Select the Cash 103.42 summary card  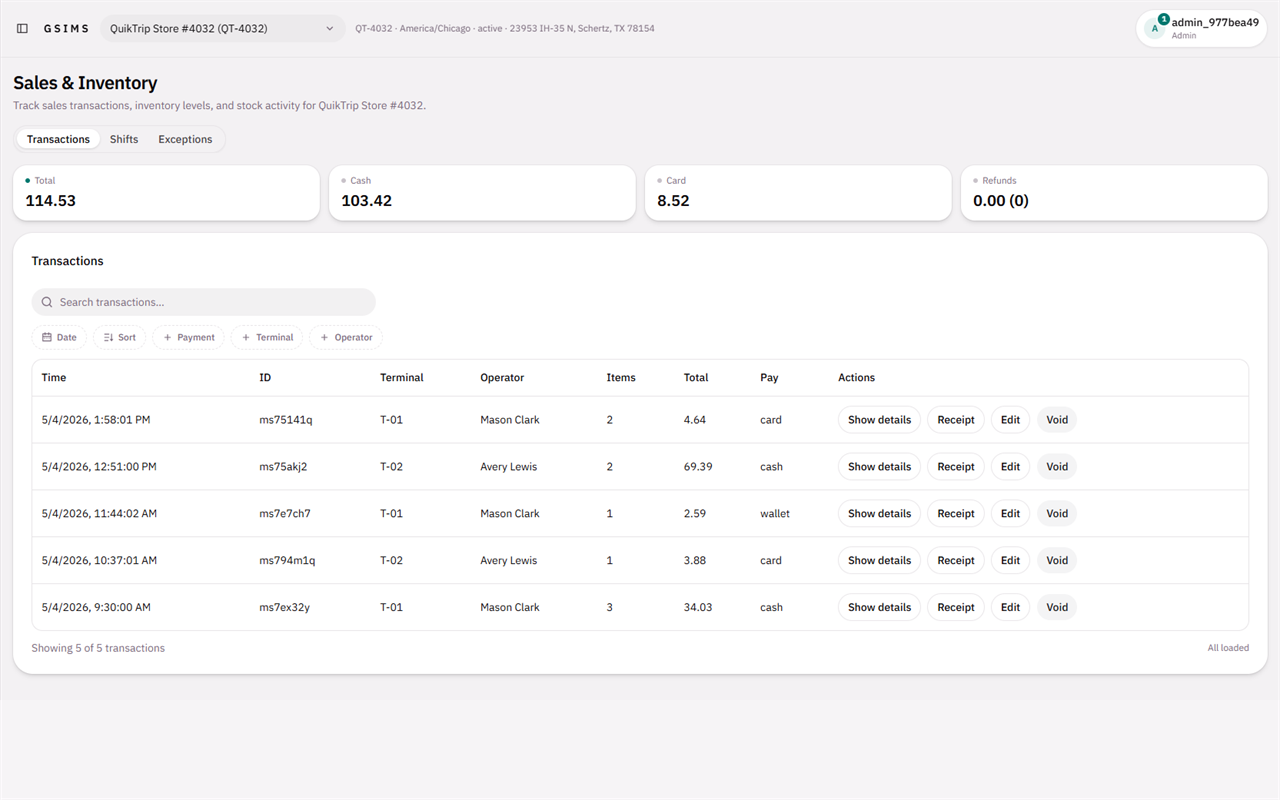[482, 193]
